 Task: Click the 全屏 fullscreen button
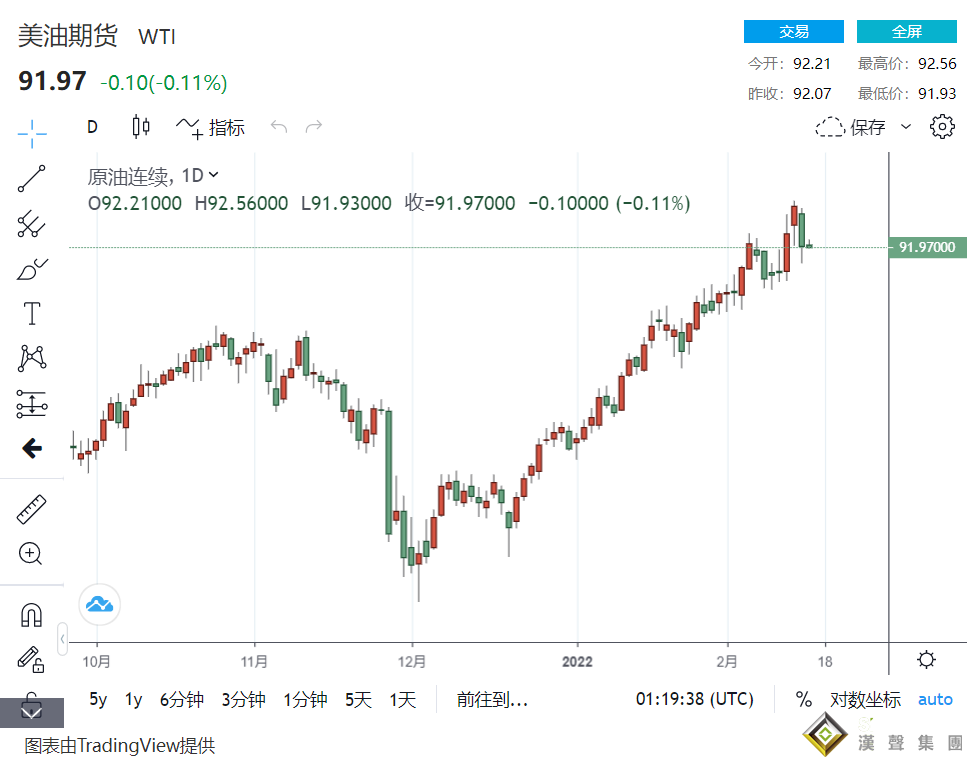[906, 32]
